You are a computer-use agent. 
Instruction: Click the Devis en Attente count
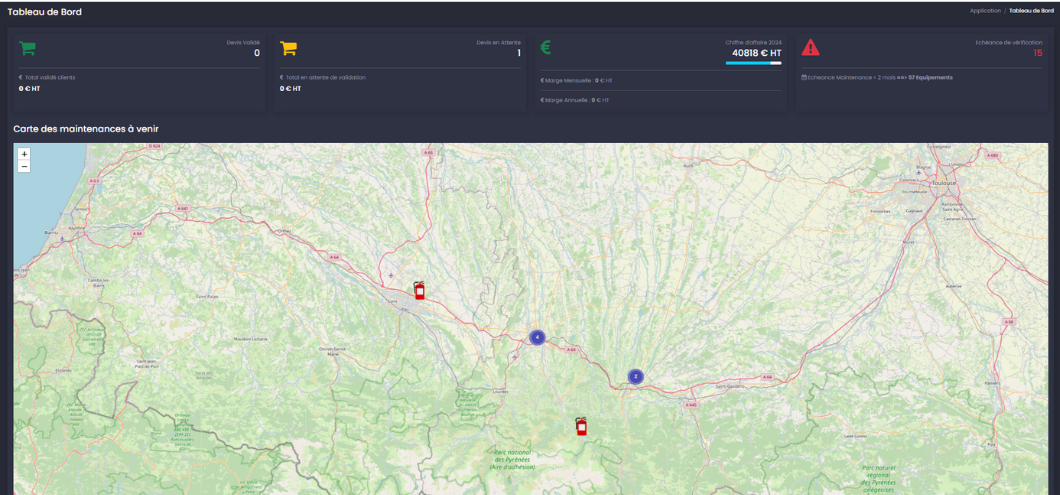(518, 53)
